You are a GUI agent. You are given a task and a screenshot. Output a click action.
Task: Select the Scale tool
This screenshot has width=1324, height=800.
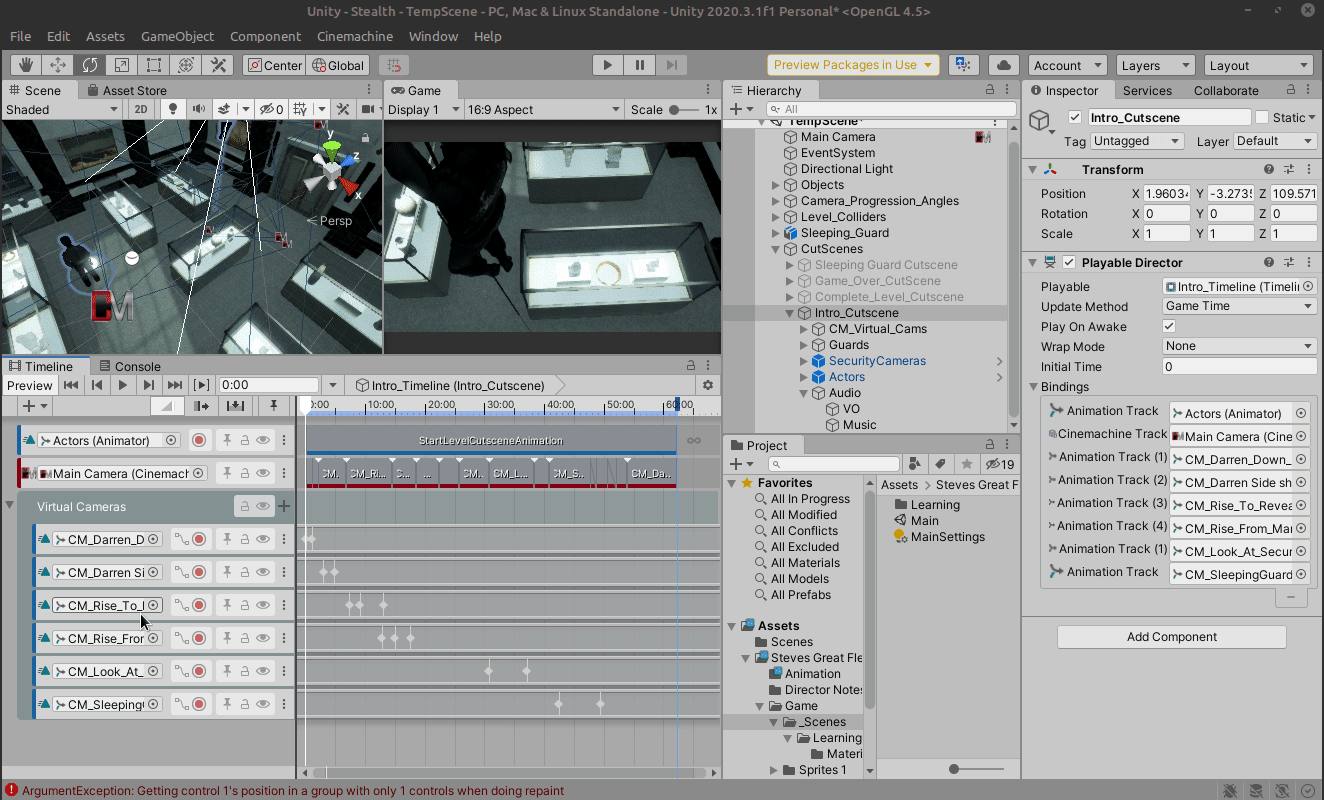click(122, 65)
